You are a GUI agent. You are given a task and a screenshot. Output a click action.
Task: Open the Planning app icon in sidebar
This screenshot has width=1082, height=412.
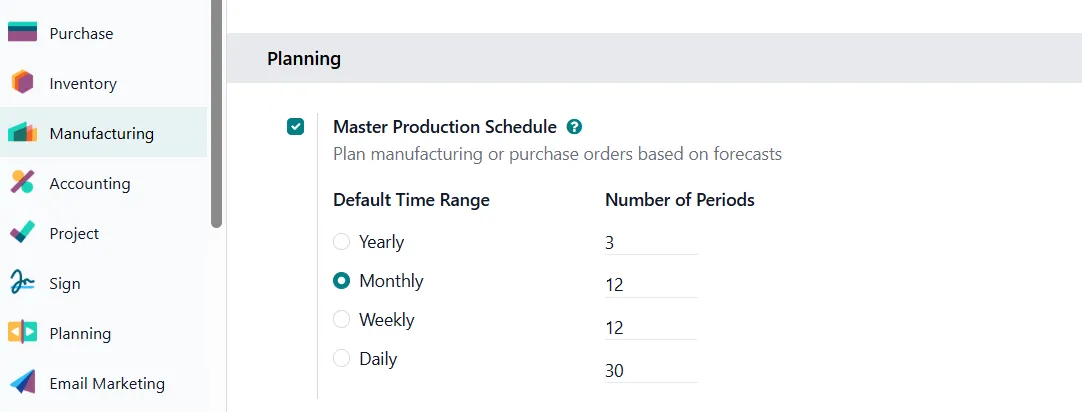22,333
